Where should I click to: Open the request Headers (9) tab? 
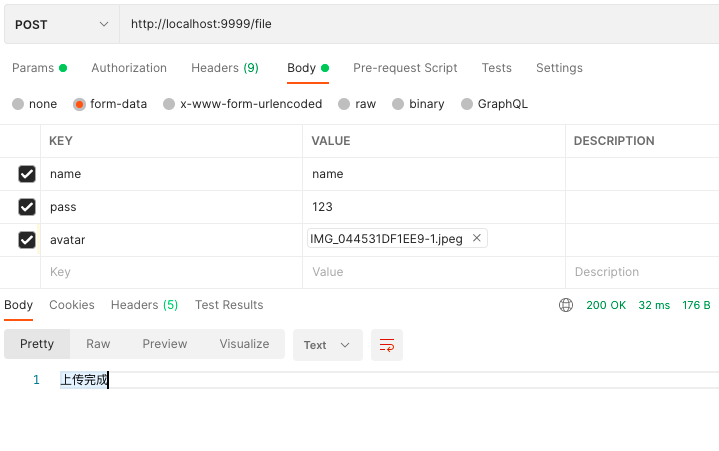pyautogui.click(x=224, y=68)
